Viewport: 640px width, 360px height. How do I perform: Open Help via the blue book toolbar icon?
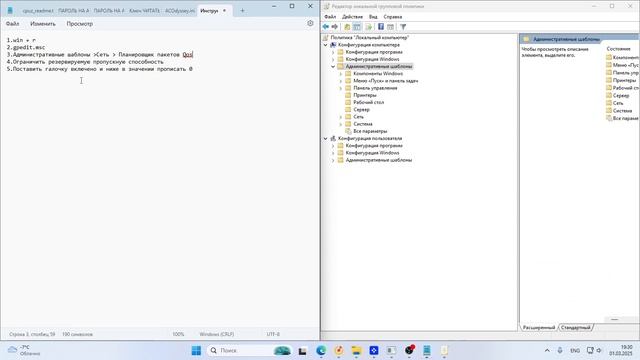click(380, 27)
